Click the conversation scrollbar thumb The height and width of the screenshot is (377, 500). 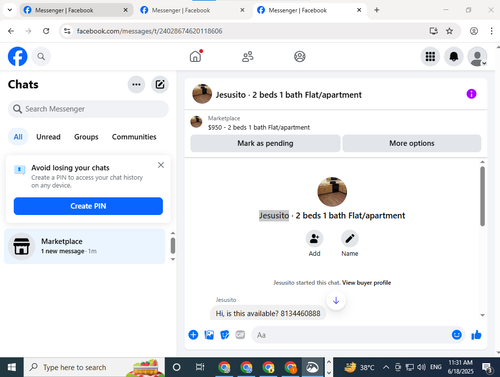point(482,197)
